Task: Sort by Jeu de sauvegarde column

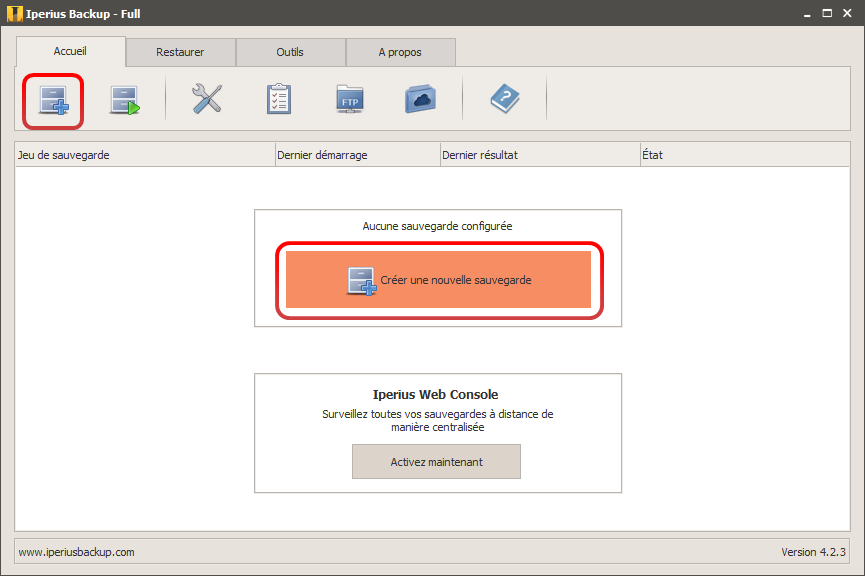Action: point(145,155)
